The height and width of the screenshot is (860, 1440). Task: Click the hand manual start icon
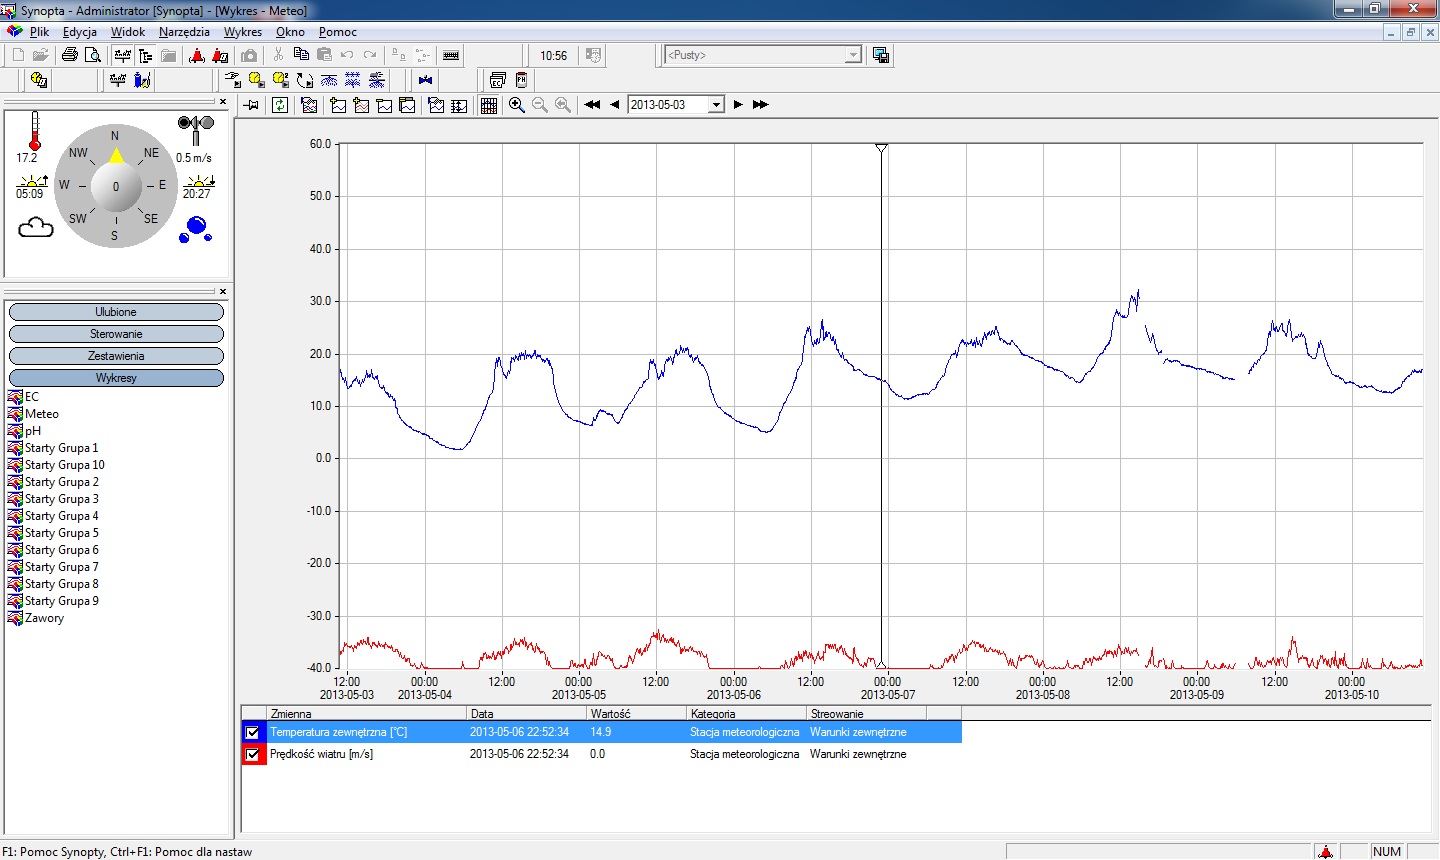pyautogui.click(x=232, y=80)
